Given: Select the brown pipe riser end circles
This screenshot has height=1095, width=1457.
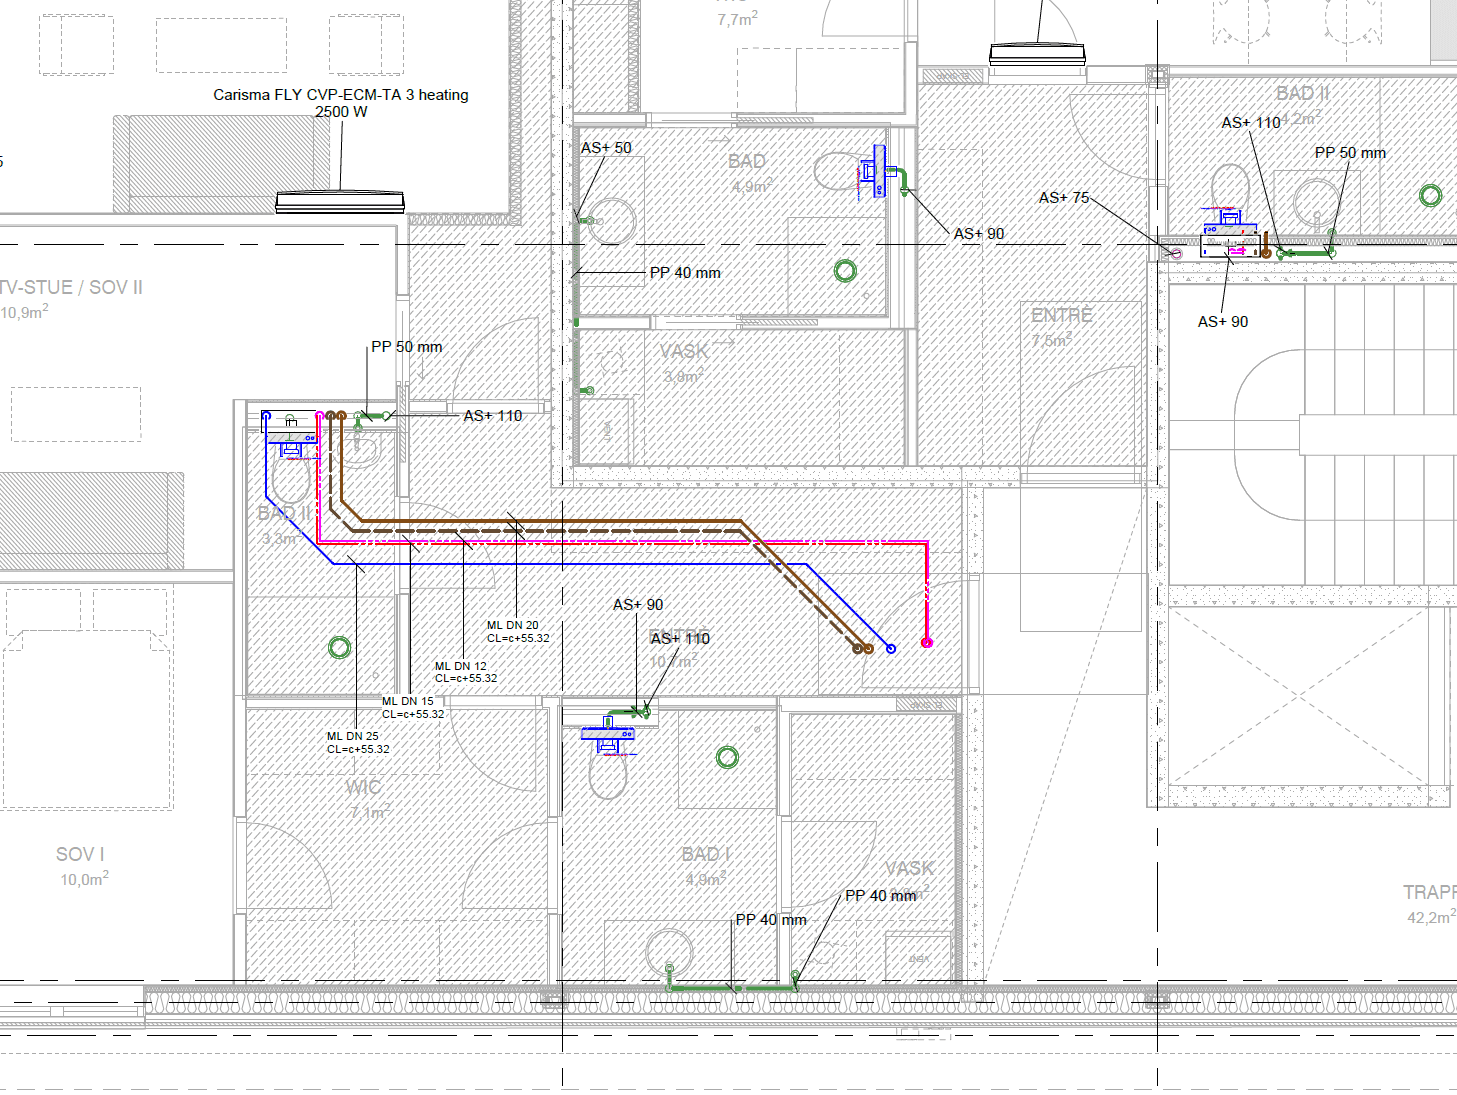Looking at the screenshot, I should pos(863,649).
